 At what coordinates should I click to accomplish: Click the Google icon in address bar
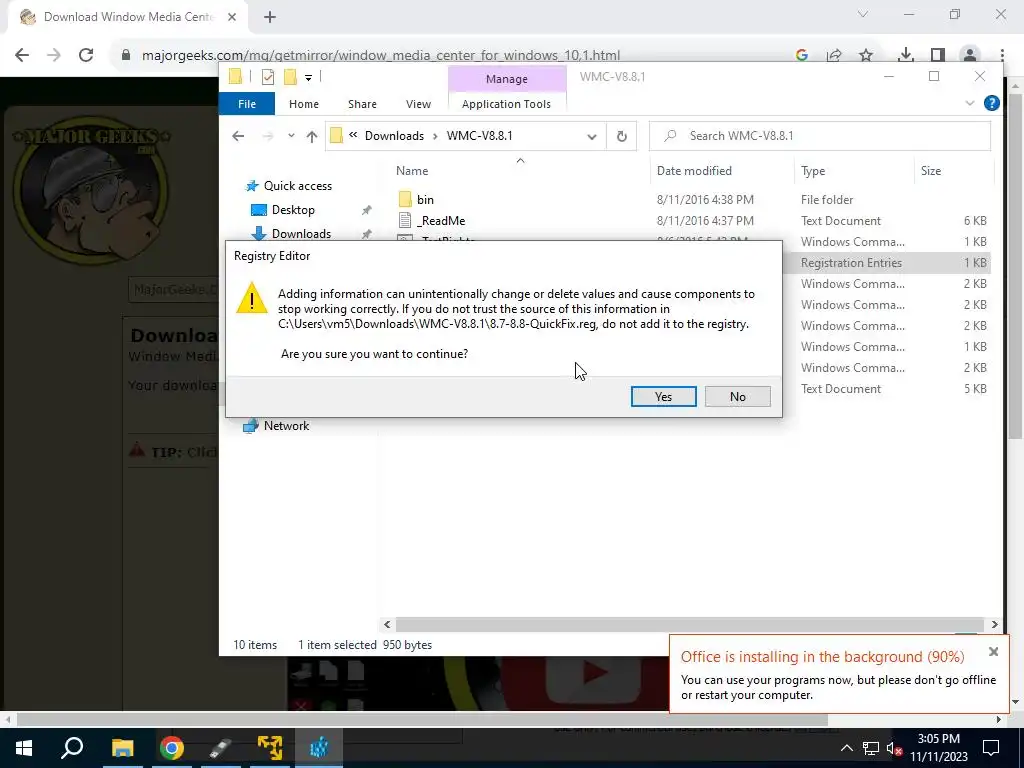pyautogui.click(x=802, y=55)
